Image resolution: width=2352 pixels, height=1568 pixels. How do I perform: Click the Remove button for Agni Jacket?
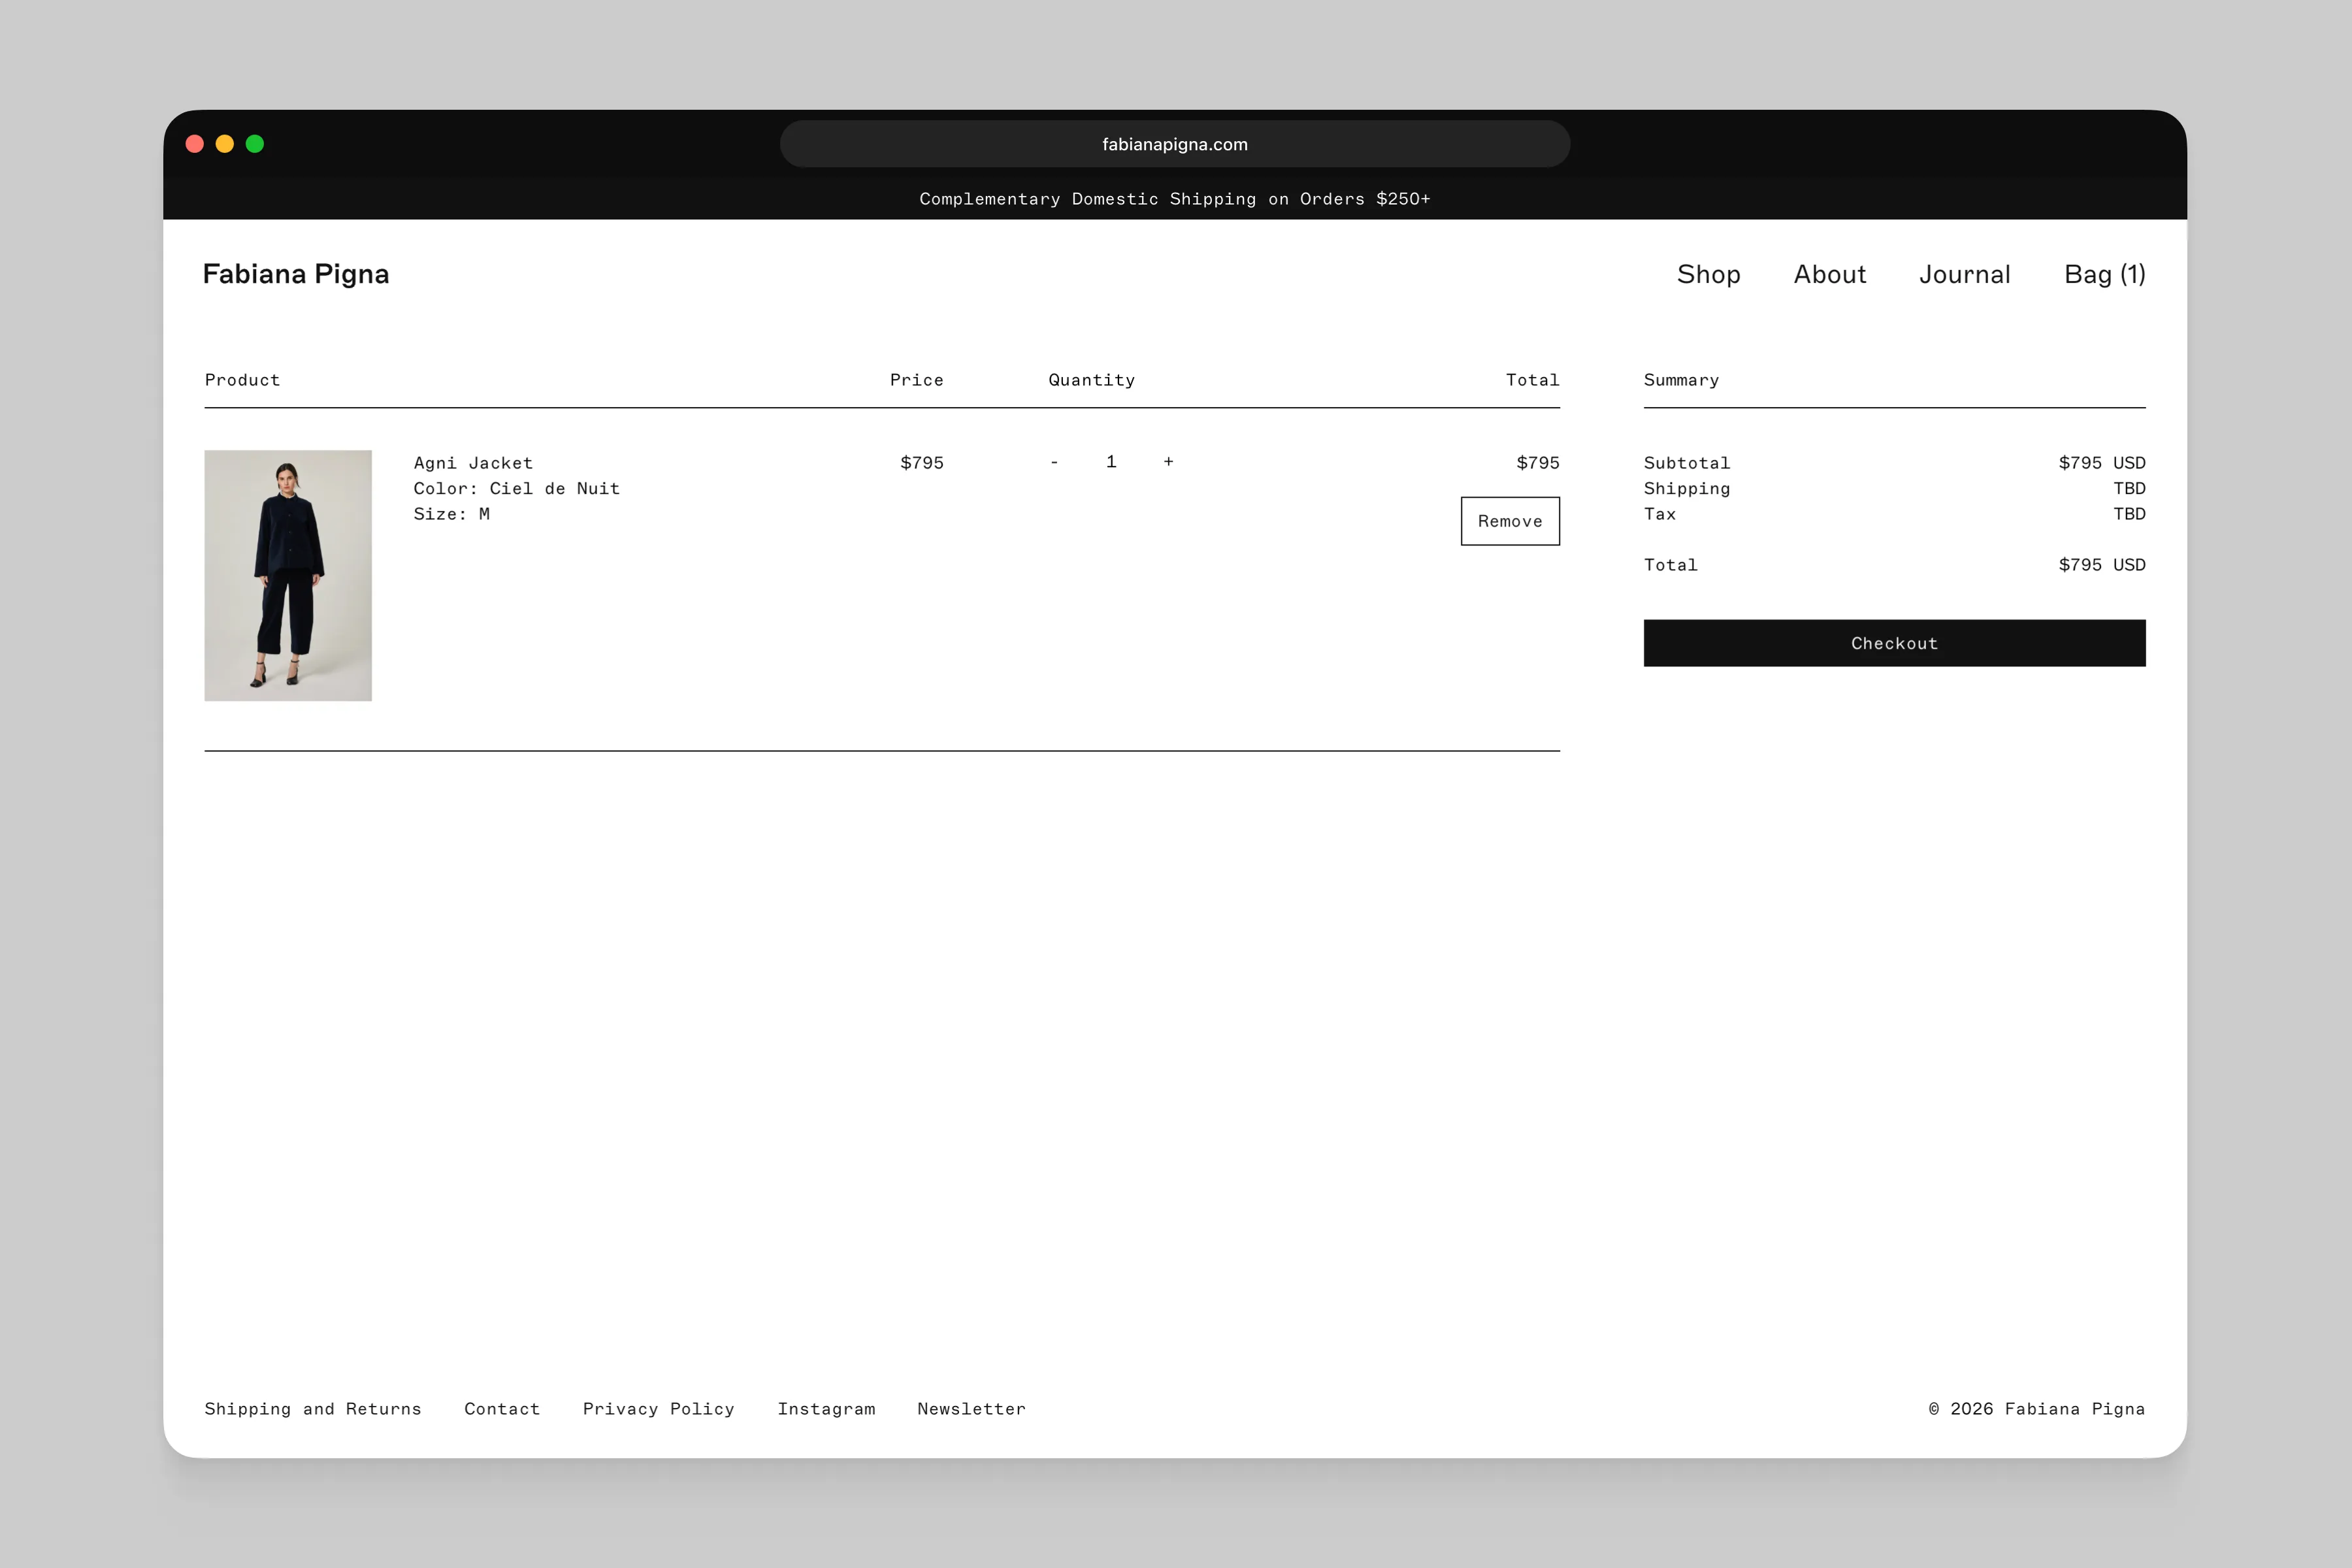click(x=1509, y=521)
